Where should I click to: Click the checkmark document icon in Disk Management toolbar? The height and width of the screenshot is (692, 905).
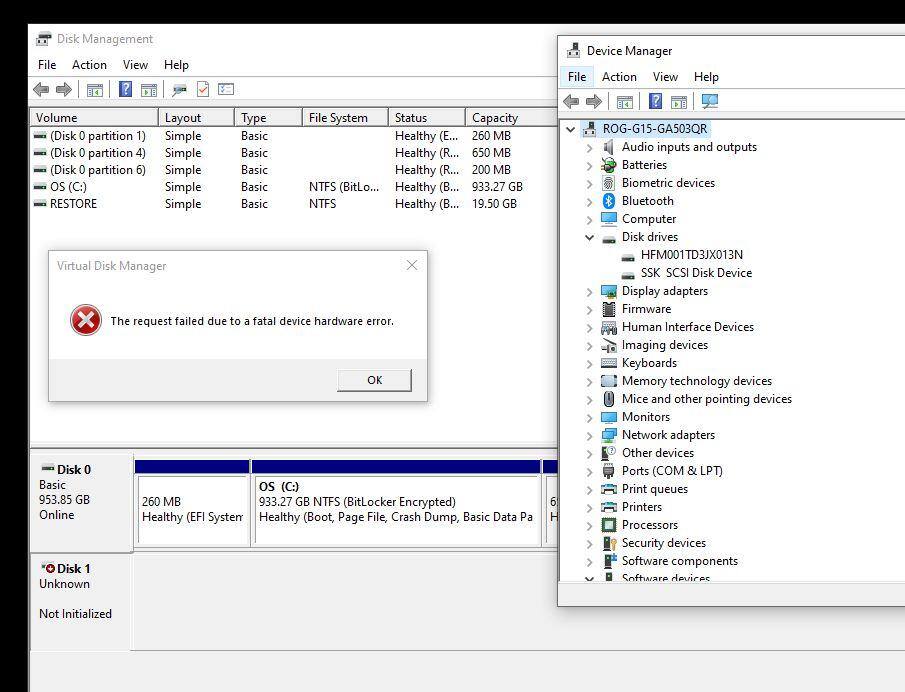pos(203,89)
